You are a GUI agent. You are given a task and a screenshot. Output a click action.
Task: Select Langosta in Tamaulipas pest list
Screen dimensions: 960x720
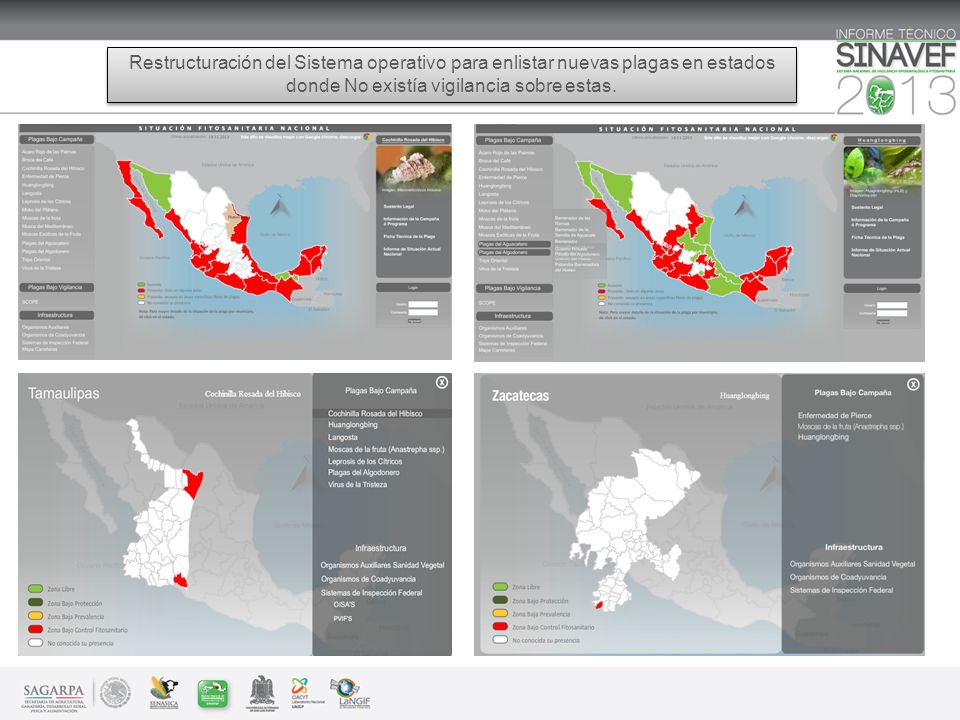pos(343,437)
